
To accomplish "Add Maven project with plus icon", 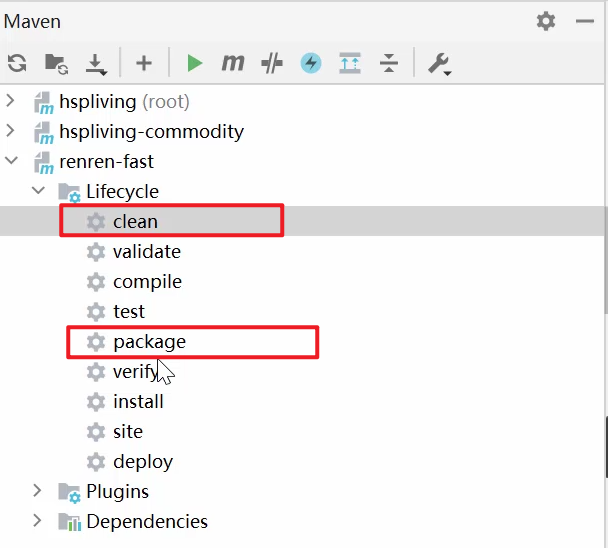I will pos(144,63).
